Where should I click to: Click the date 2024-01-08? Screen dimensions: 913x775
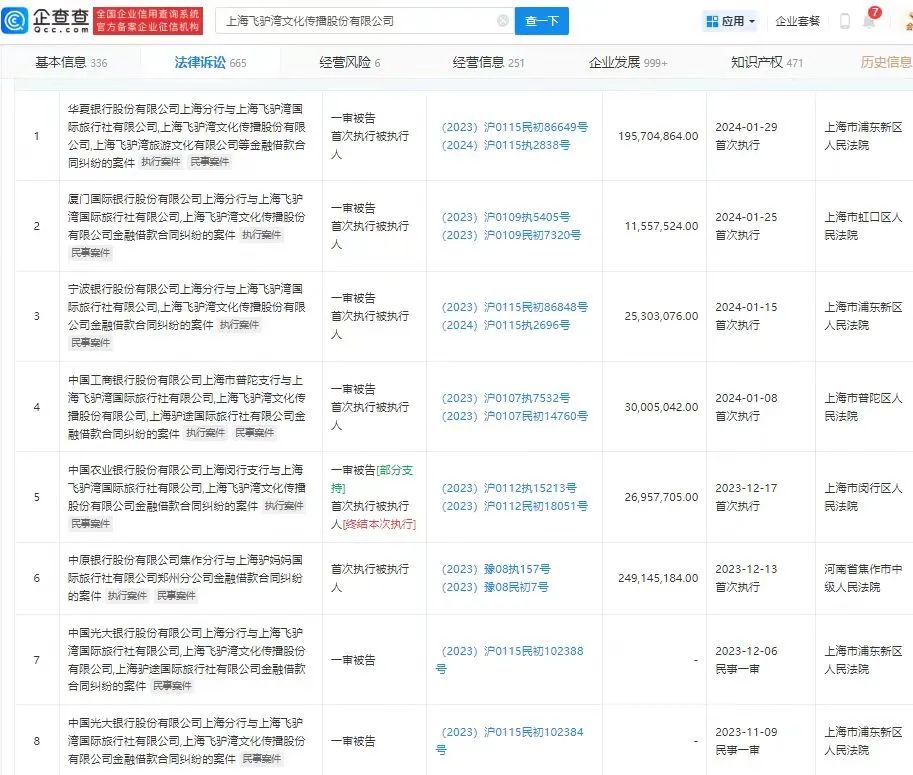(746, 398)
